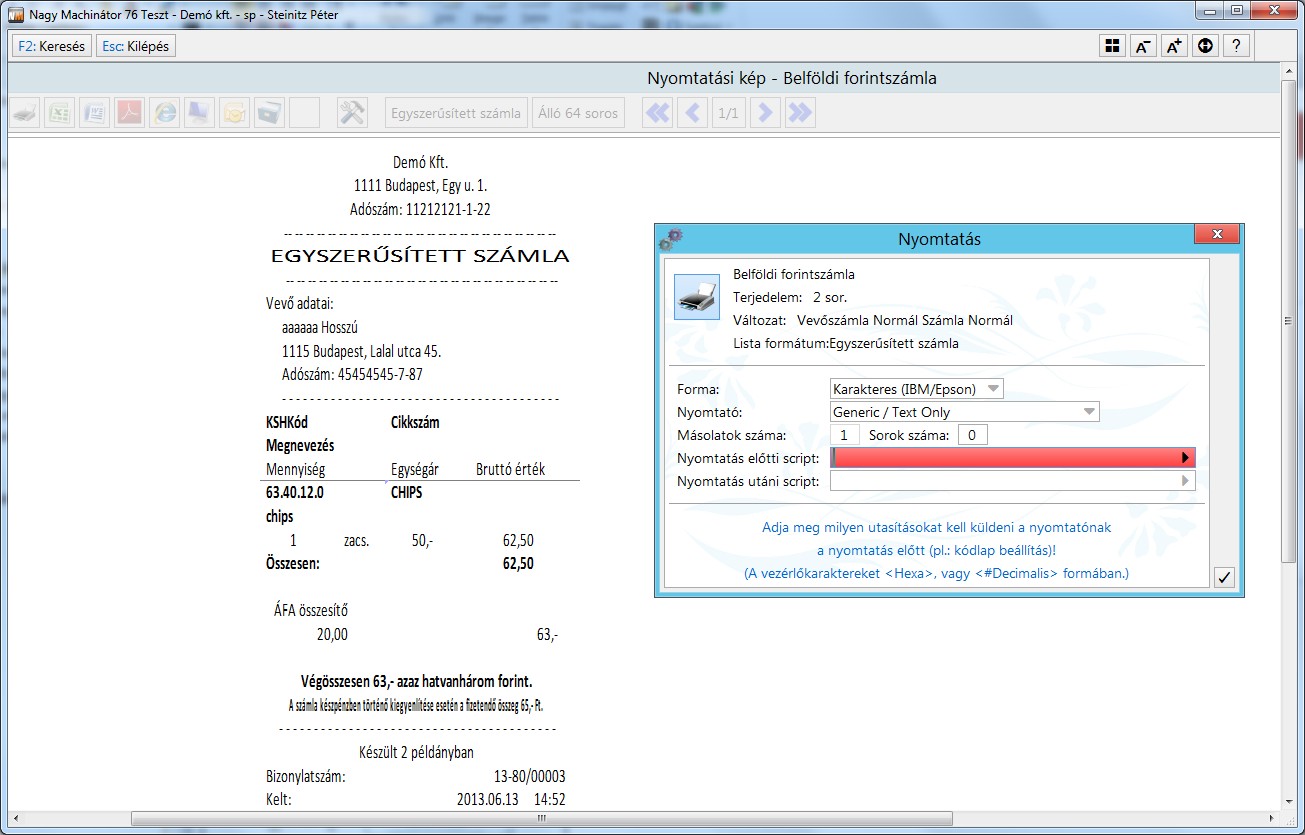Click the printer icon in the preview toolbar

point(25,113)
